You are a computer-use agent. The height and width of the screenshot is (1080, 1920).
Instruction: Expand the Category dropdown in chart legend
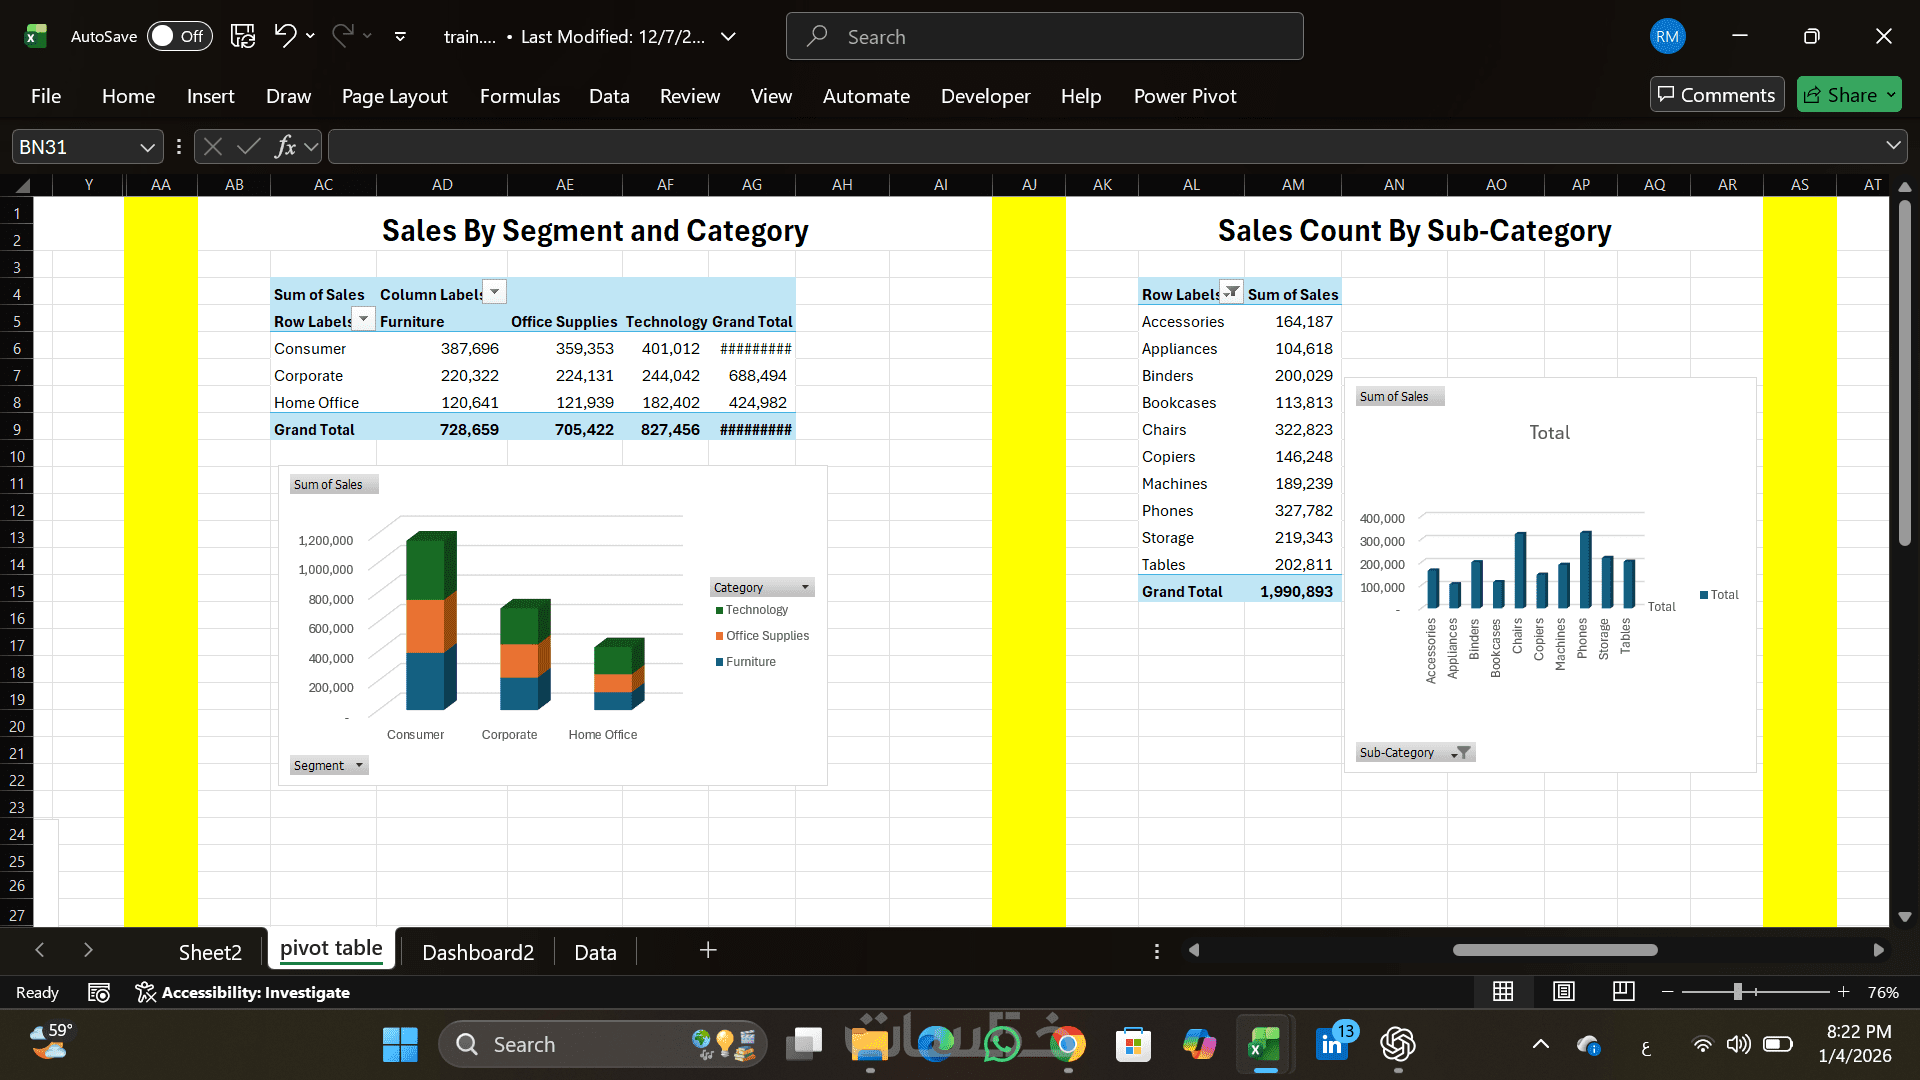click(804, 587)
